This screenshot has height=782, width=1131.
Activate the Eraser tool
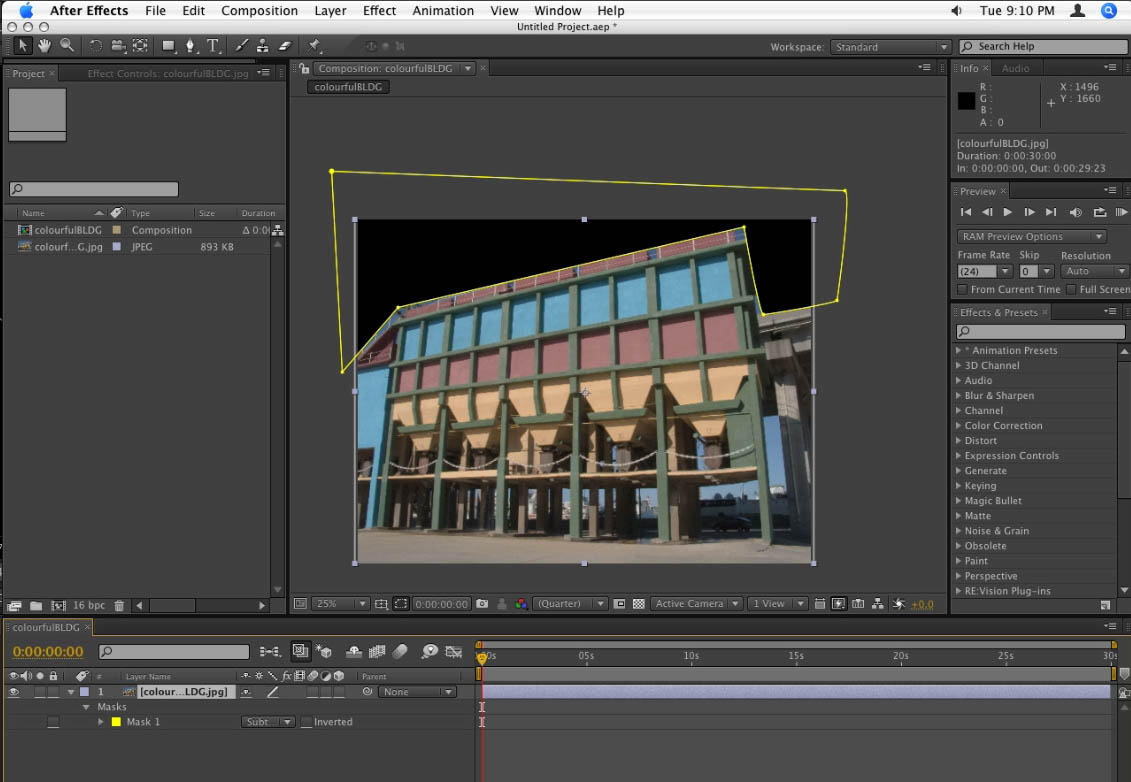284,46
